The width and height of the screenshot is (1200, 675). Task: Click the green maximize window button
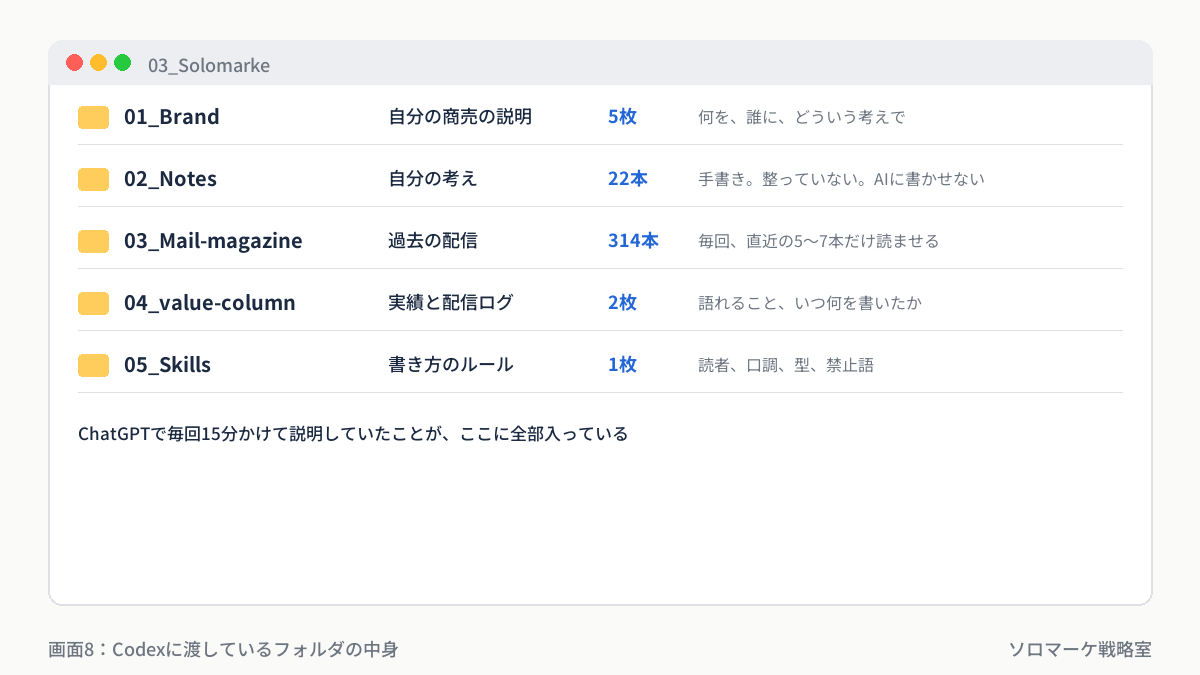(x=123, y=63)
